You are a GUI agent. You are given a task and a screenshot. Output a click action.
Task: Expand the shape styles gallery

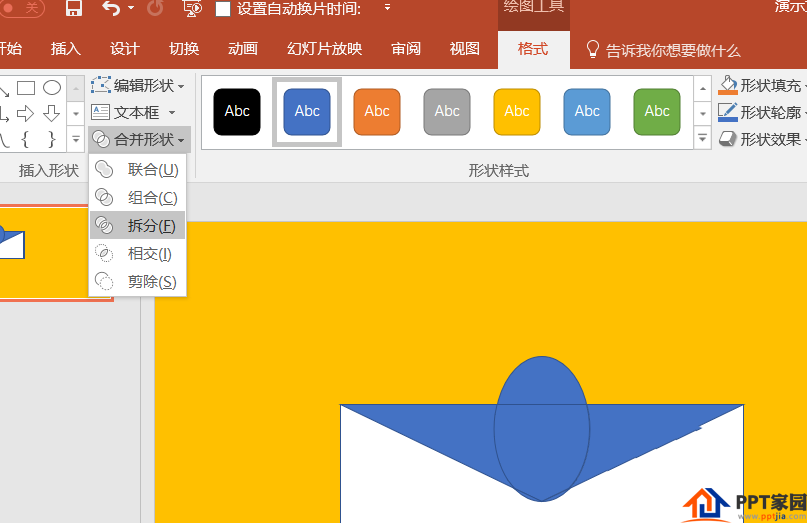point(703,138)
